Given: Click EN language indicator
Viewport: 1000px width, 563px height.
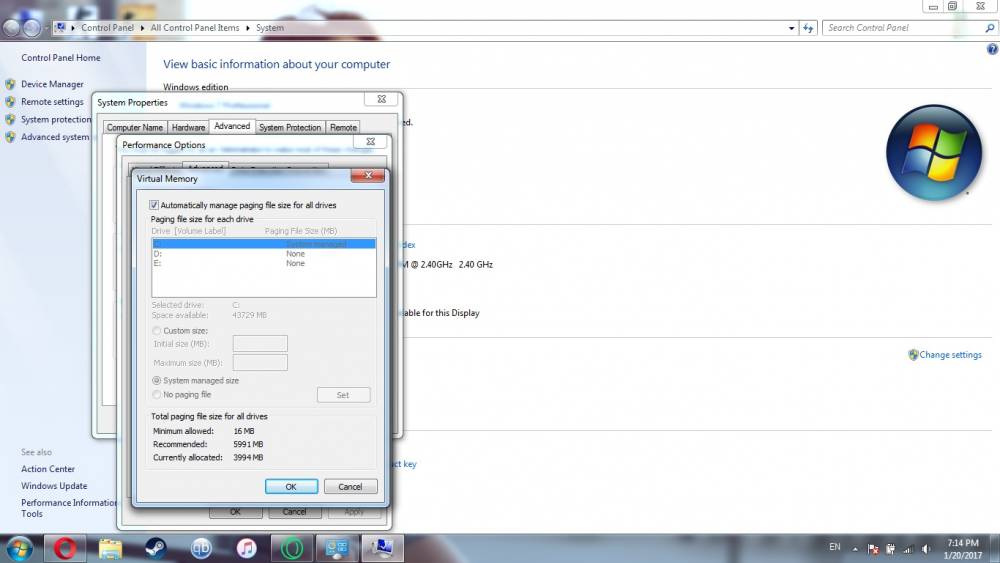Looking at the screenshot, I should 835,547.
